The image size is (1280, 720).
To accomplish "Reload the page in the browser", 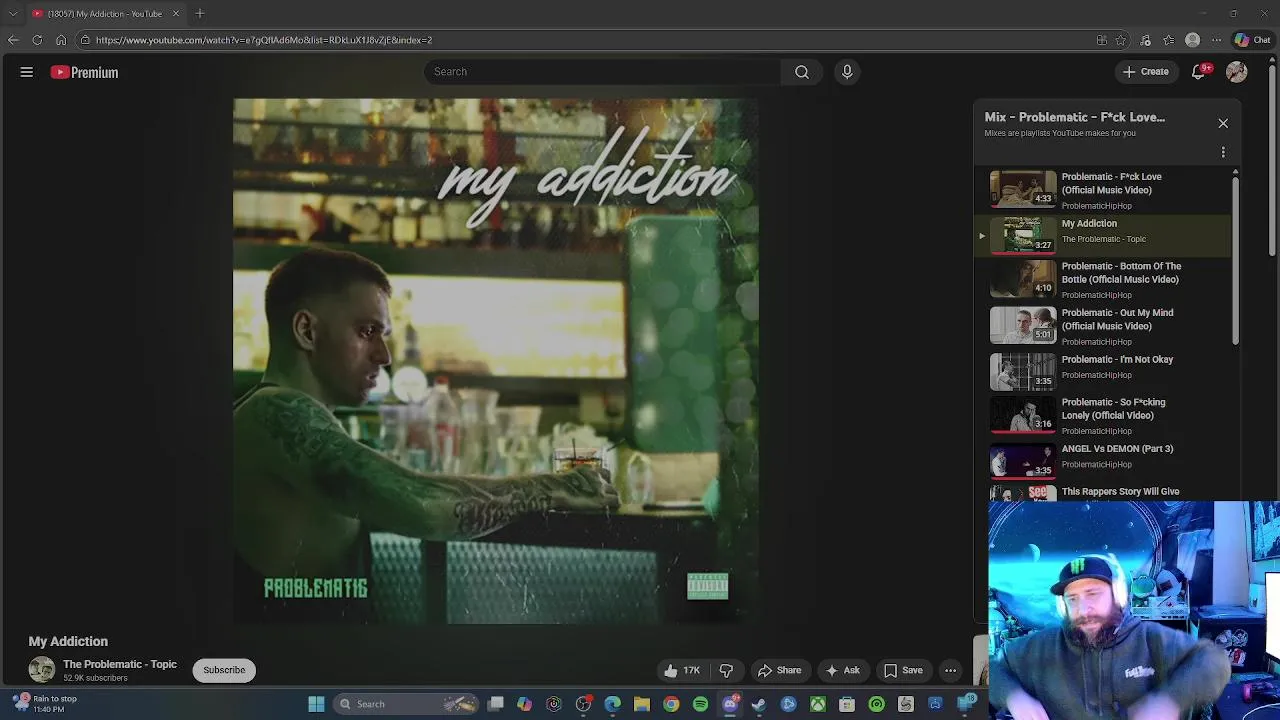I will click(x=37, y=40).
